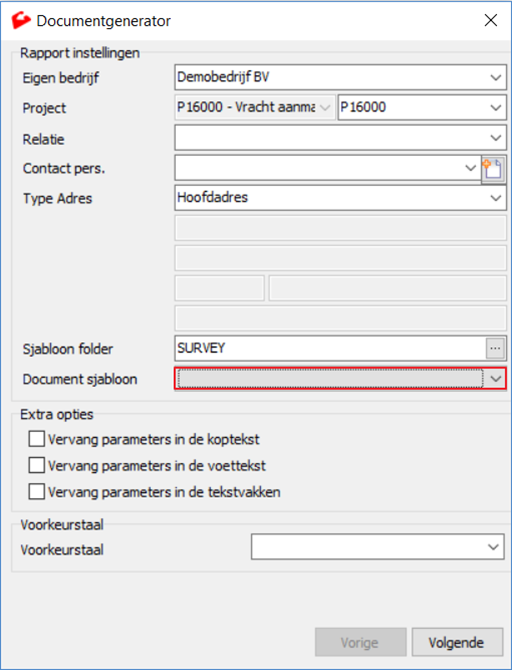
Task: Expand the Eigen bedrijf dropdown
Action: tap(495, 78)
